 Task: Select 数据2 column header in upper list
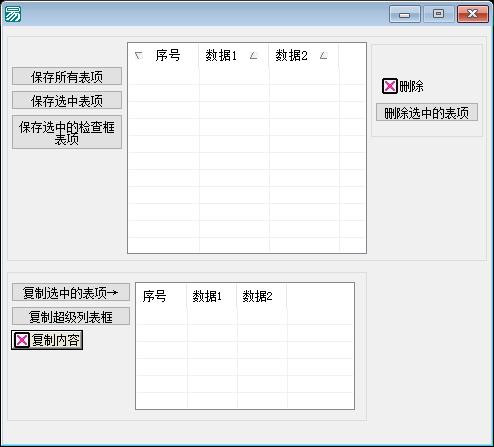click(x=303, y=56)
